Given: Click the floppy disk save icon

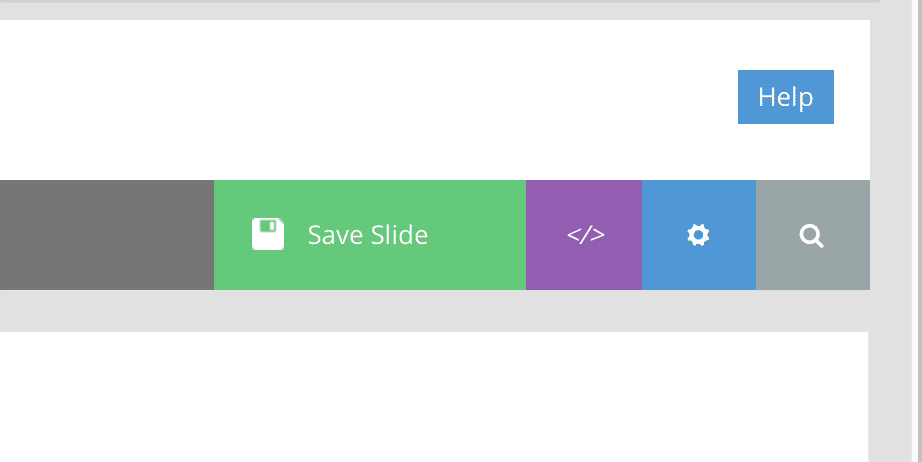Looking at the screenshot, I should click(268, 234).
